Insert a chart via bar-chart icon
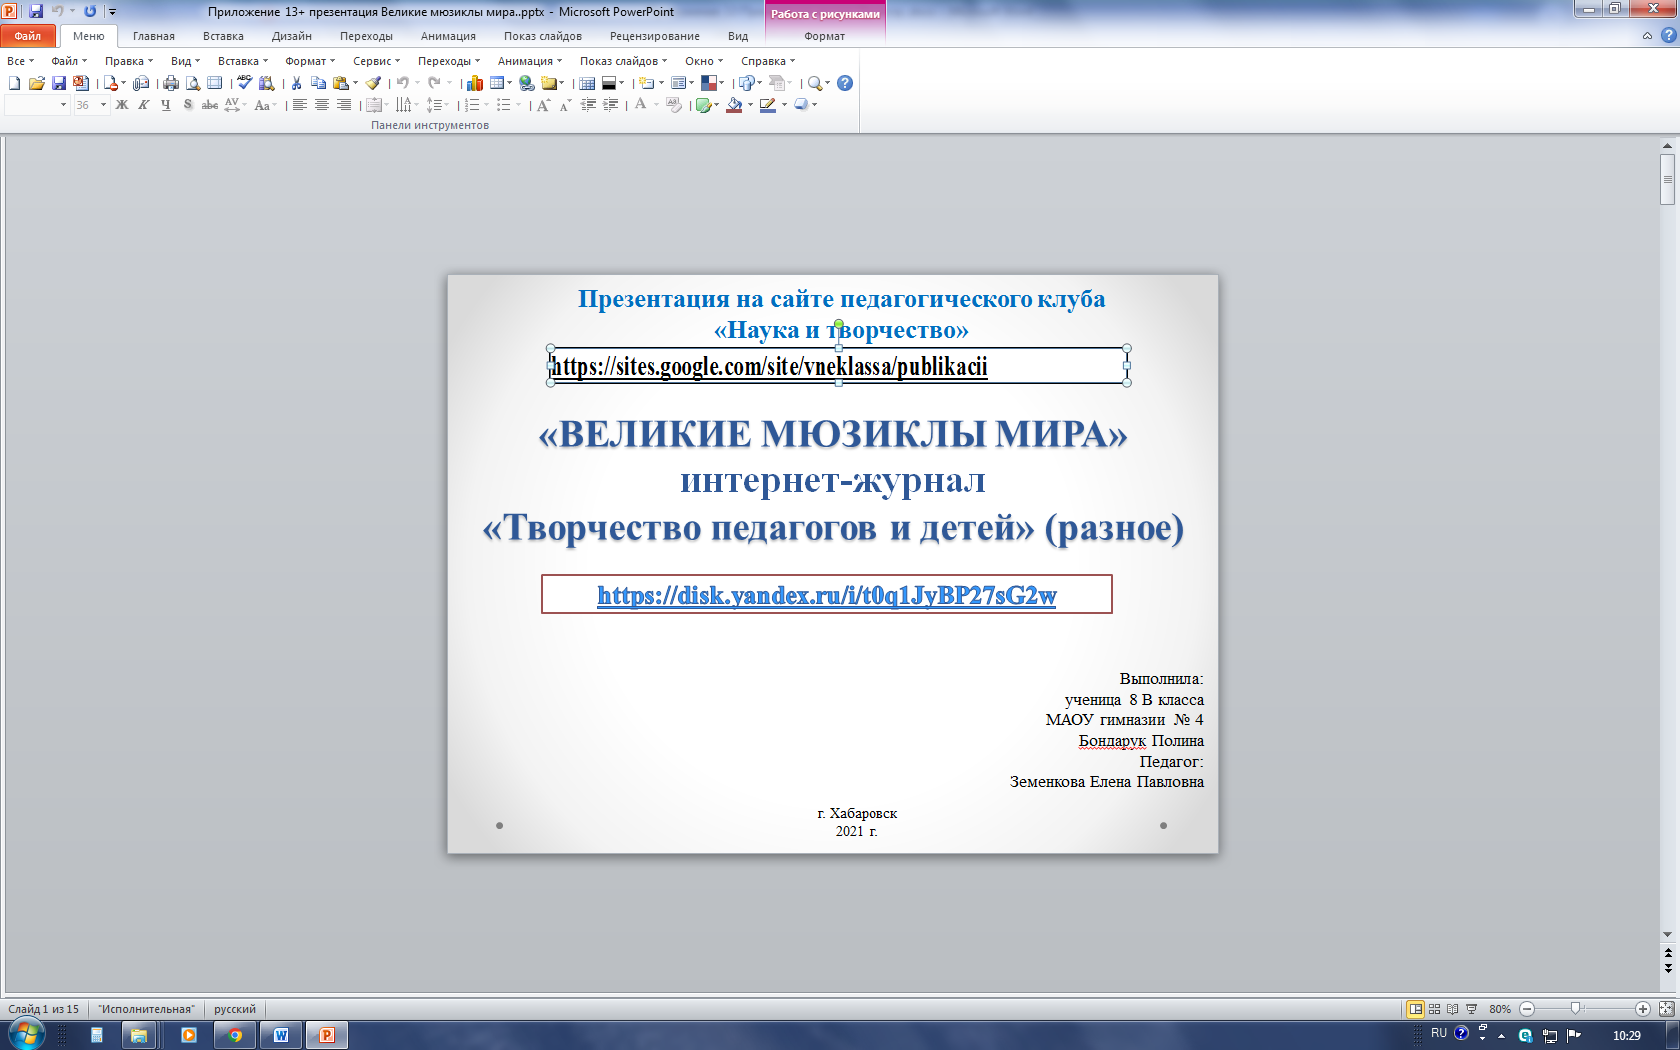 475,83
